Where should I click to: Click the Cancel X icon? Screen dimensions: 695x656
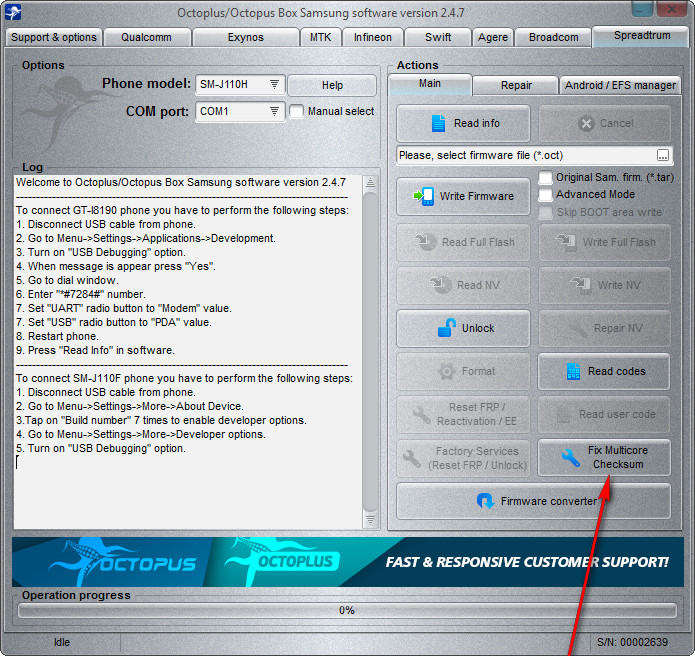586,124
